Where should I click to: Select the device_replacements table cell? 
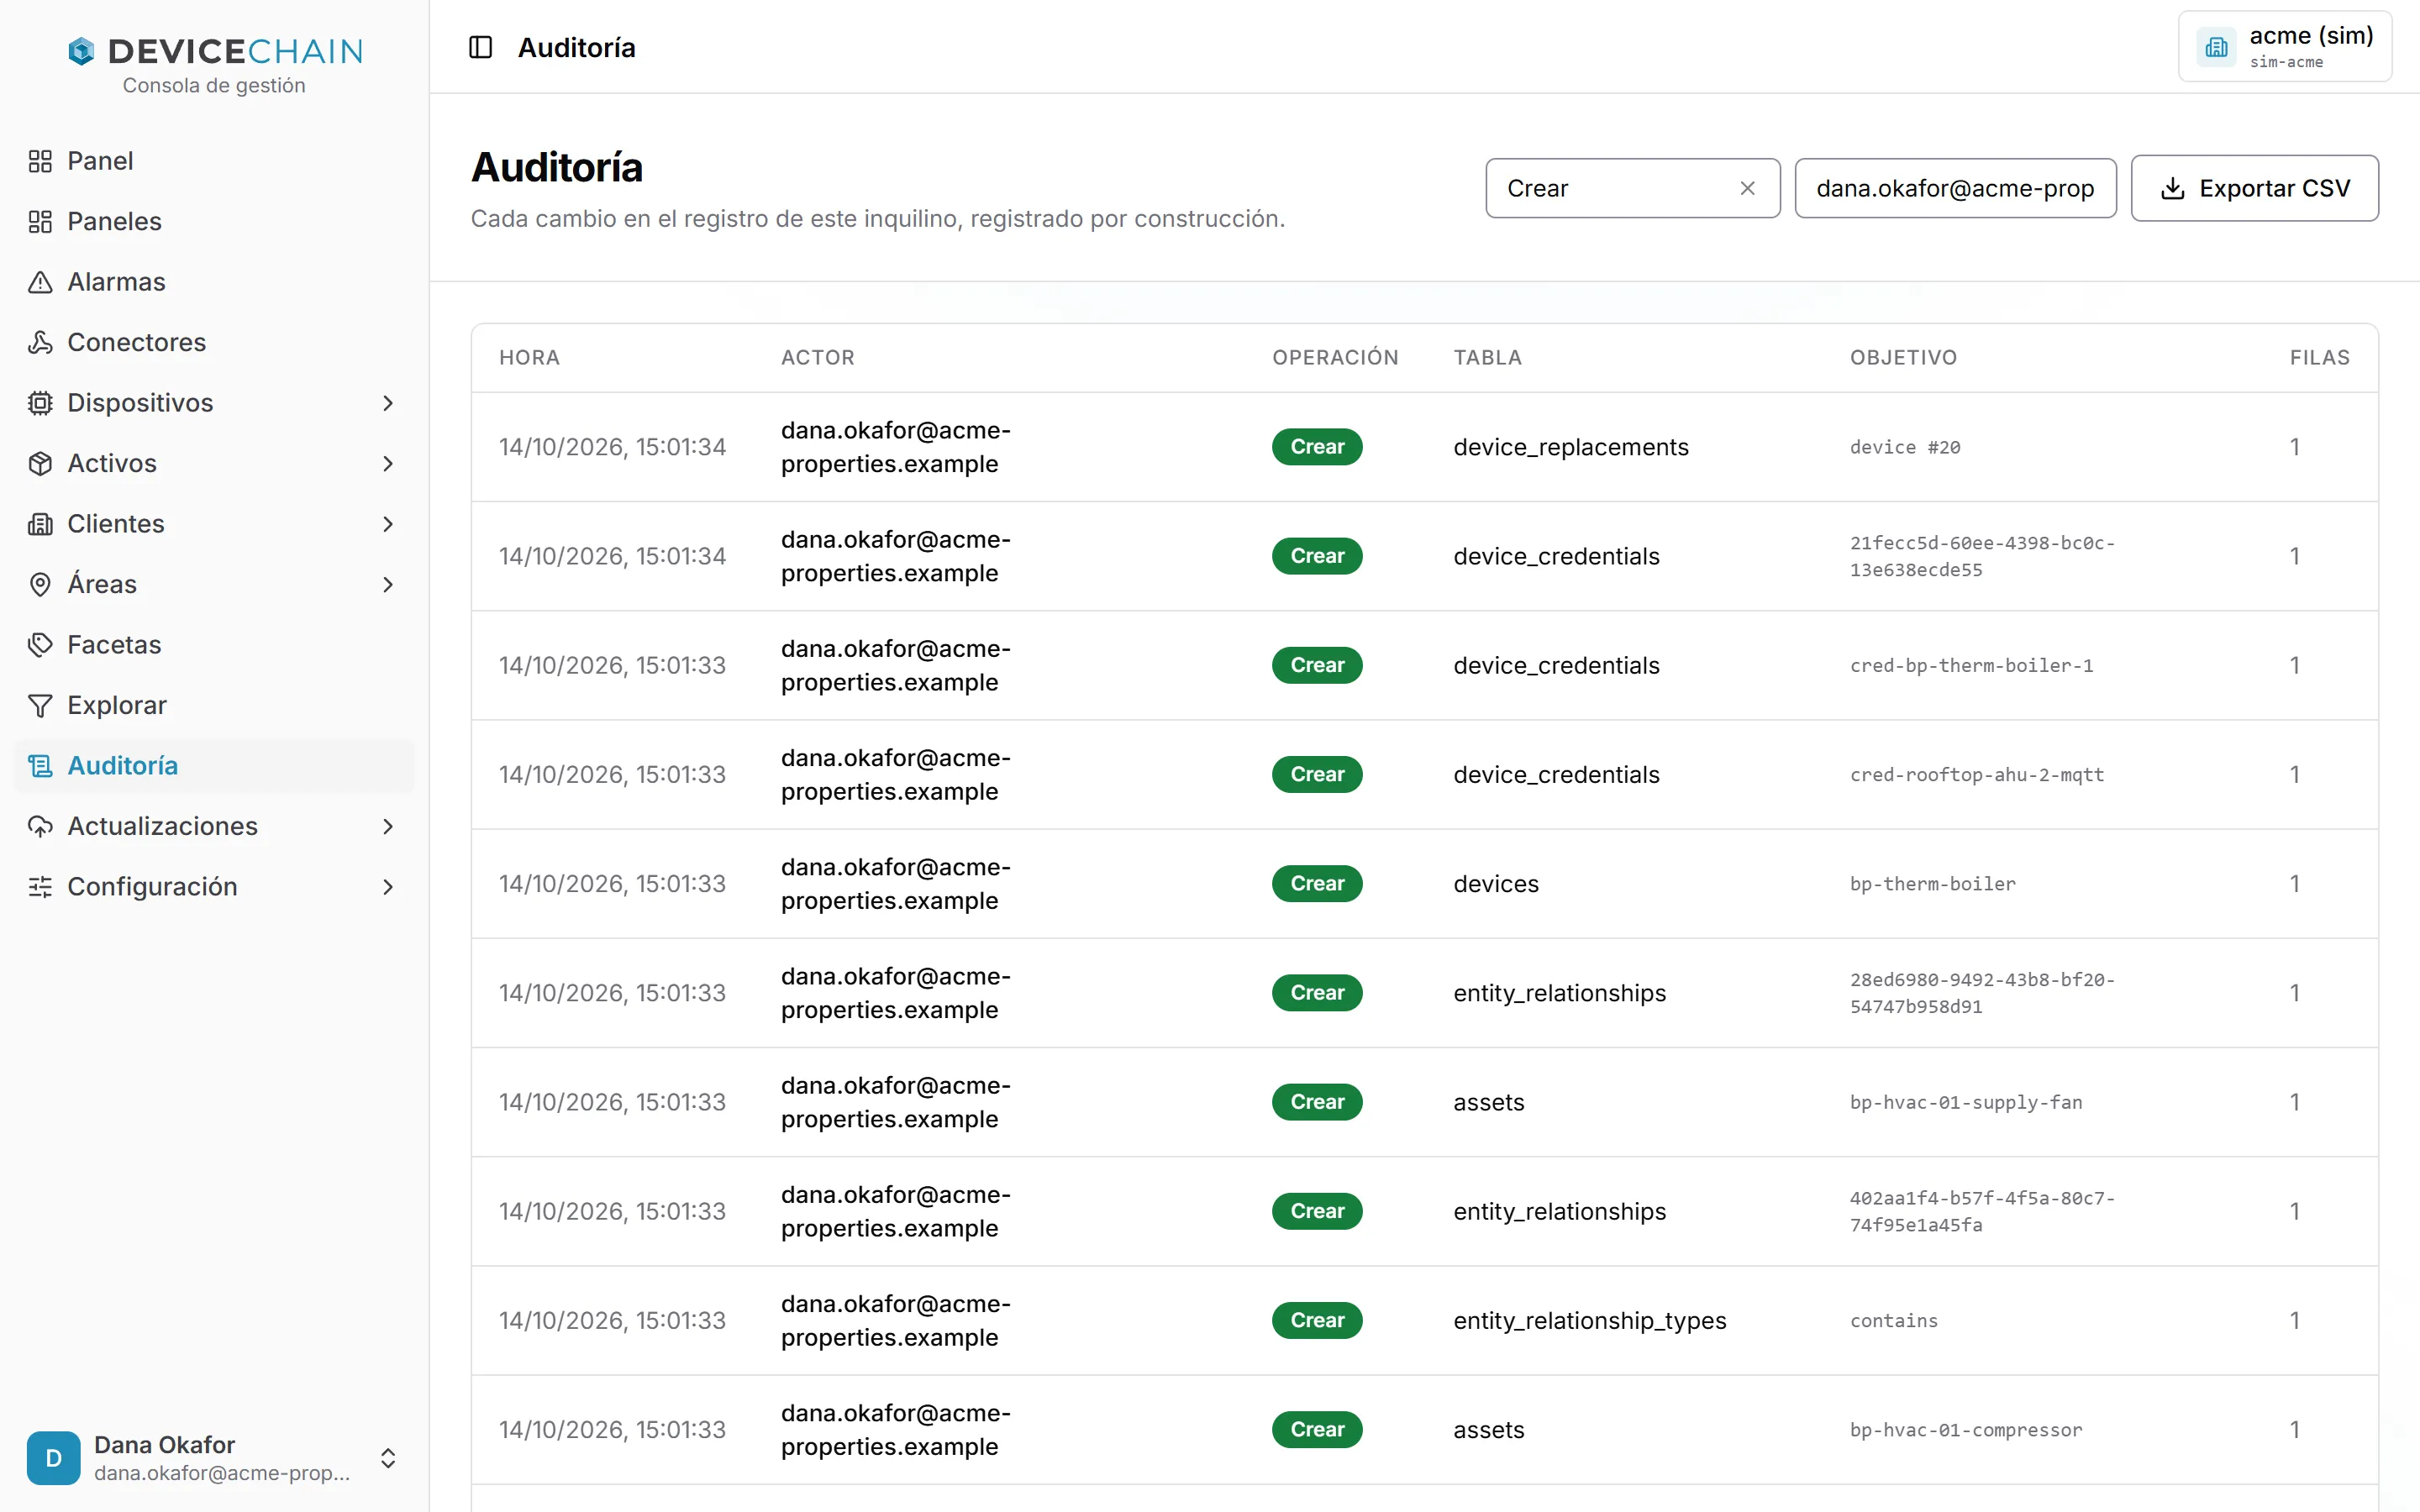tap(1571, 447)
